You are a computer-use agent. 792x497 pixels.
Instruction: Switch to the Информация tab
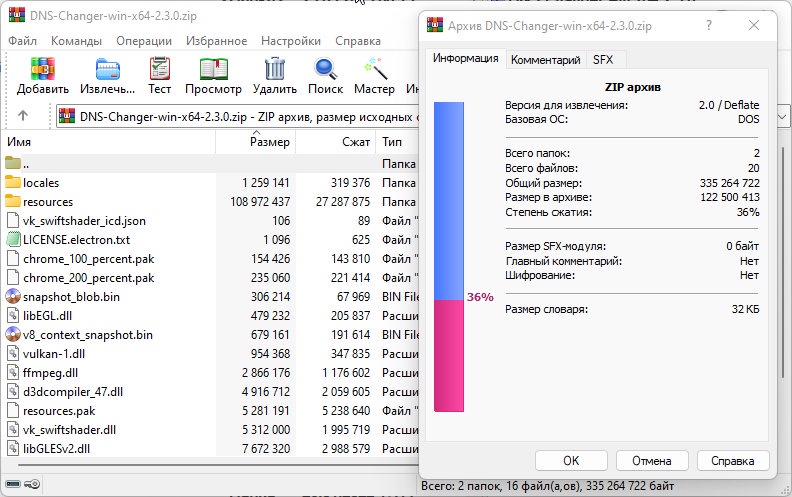pyautogui.click(x=465, y=59)
